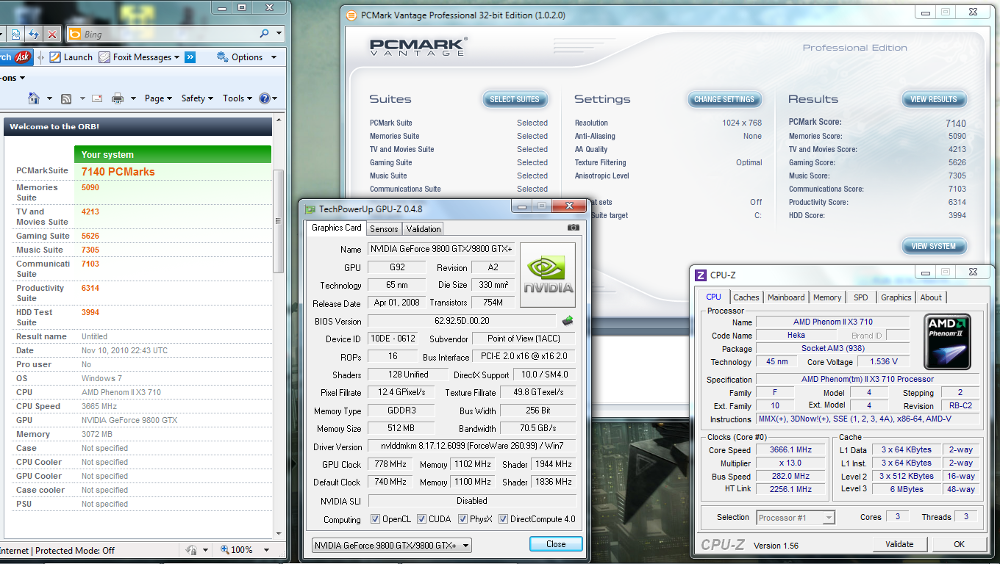The width and height of the screenshot is (1000, 564).
Task: Open the toolbar Options dropdown arrow
Action: 274,57
